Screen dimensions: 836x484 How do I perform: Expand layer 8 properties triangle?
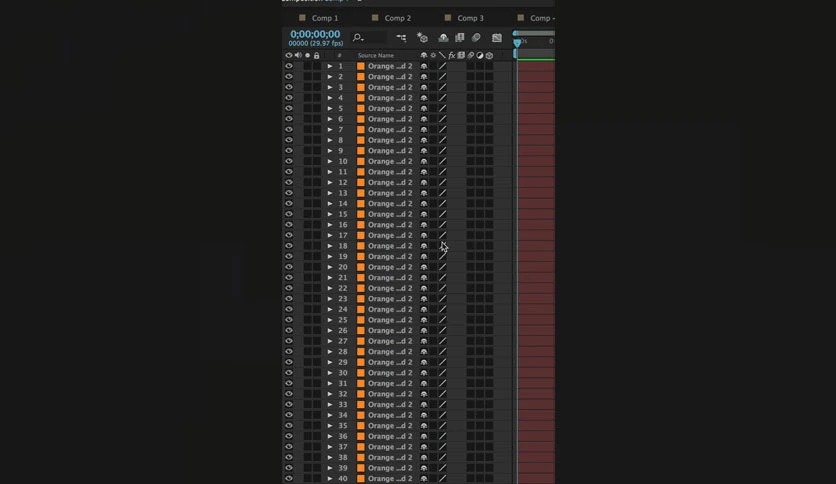(329, 140)
